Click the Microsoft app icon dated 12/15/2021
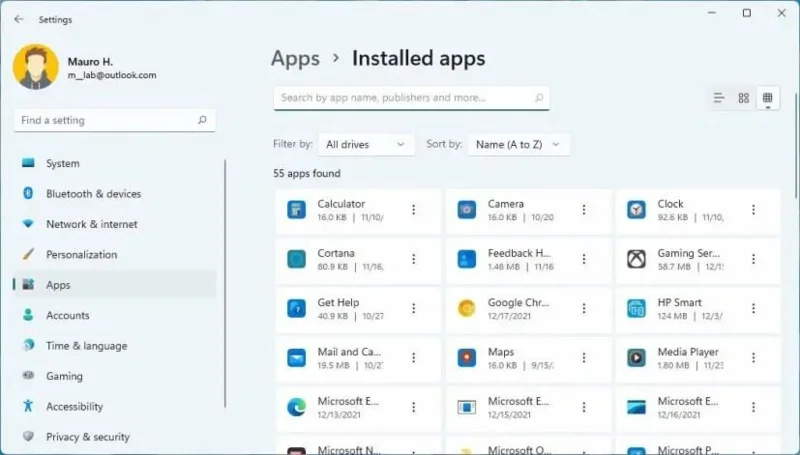The image size is (800, 455). click(x=466, y=407)
